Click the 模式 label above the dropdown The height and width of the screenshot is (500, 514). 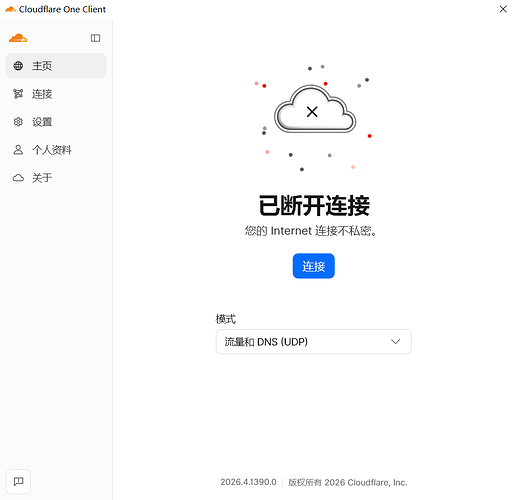point(226,319)
